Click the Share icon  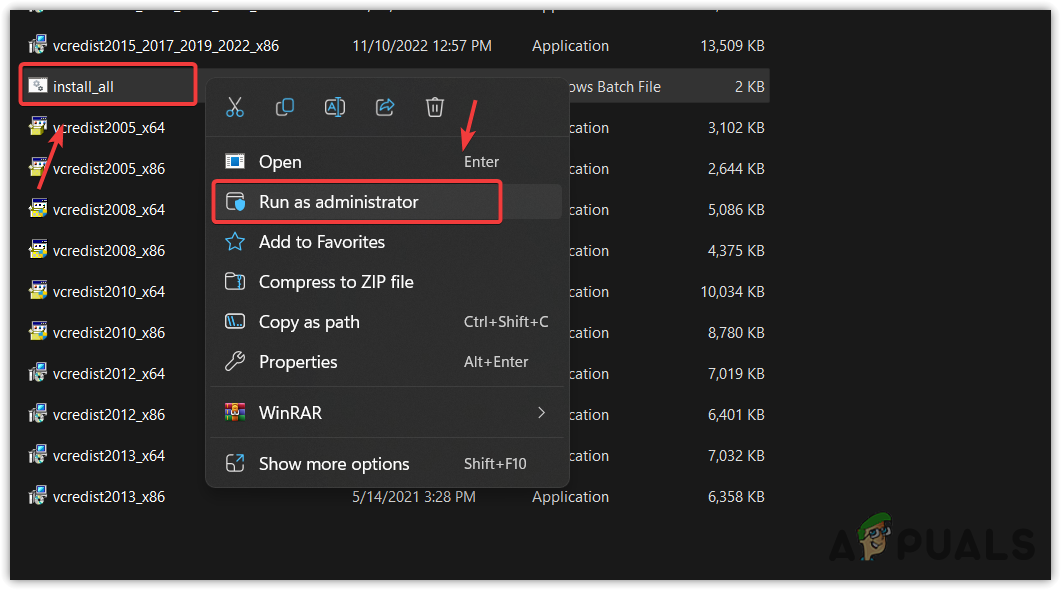tap(385, 107)
